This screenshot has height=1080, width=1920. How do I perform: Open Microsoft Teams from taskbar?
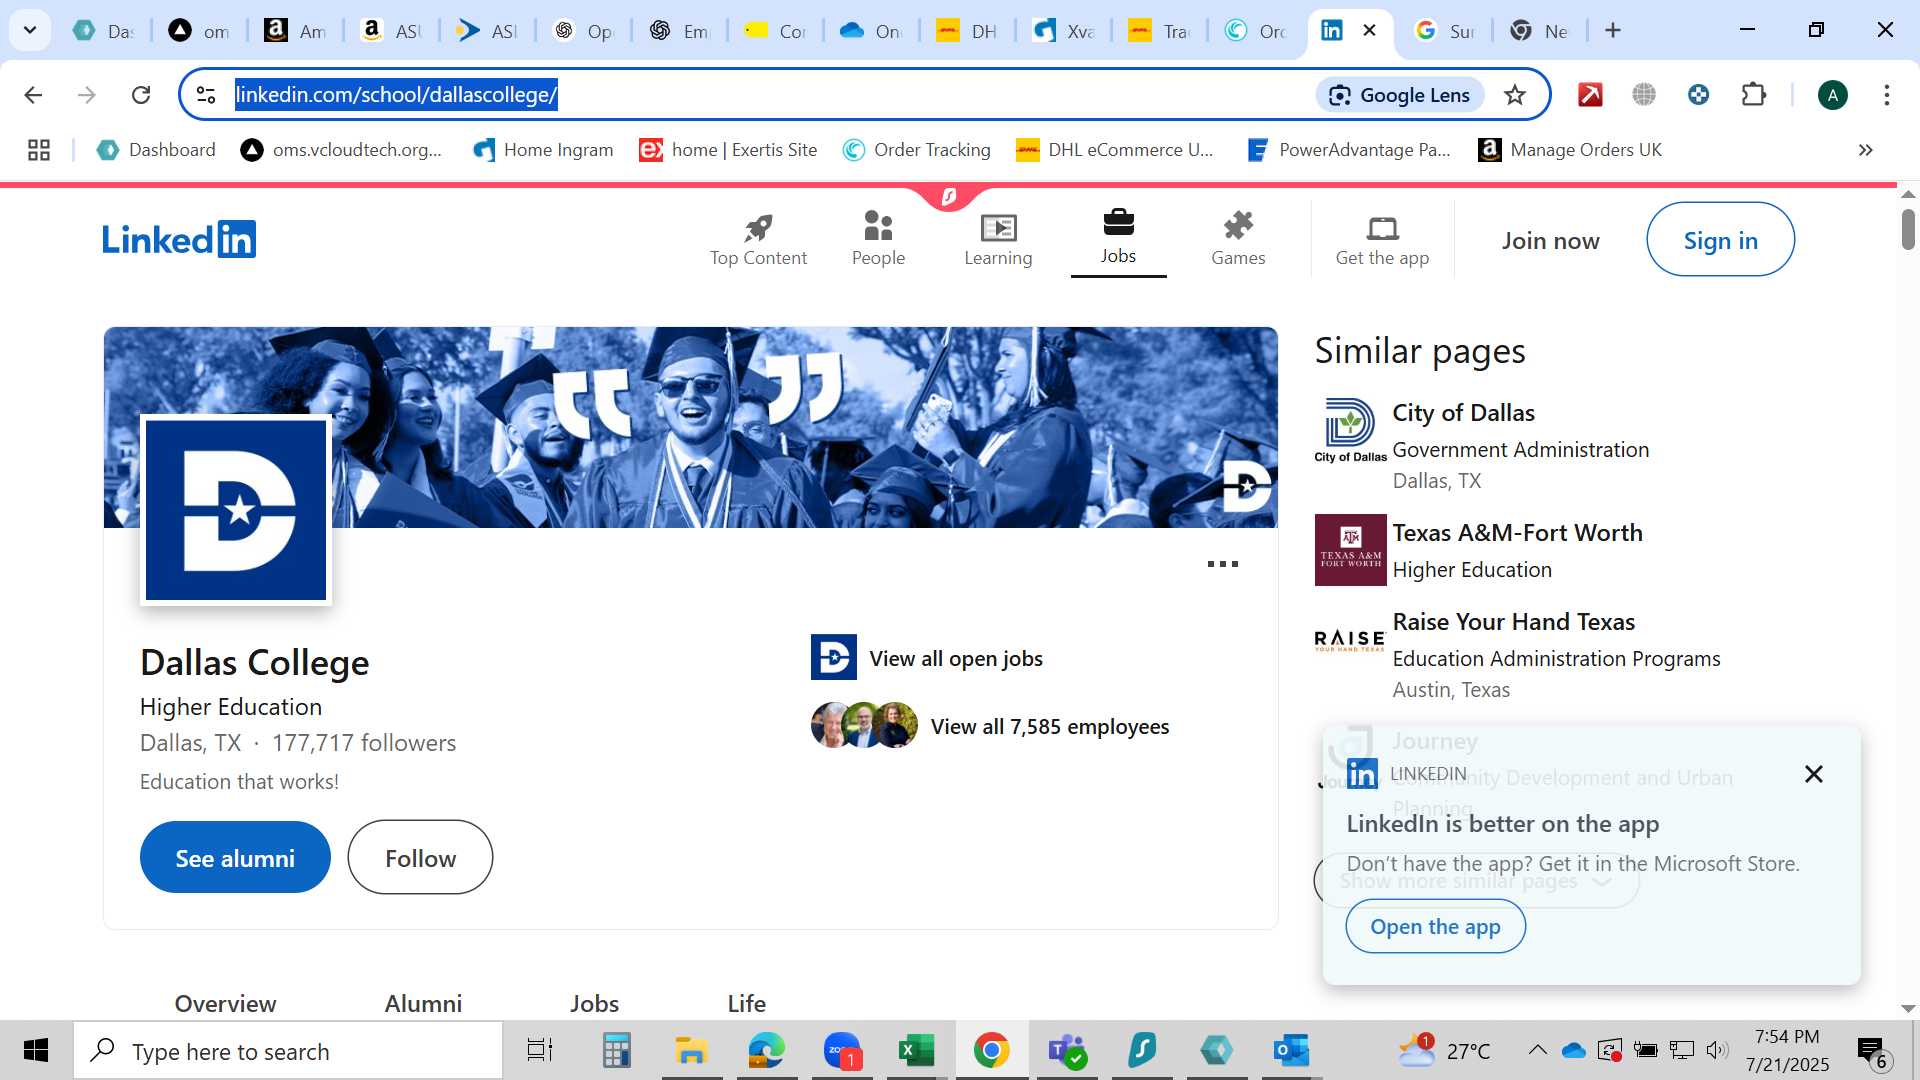[1067, 1051]
